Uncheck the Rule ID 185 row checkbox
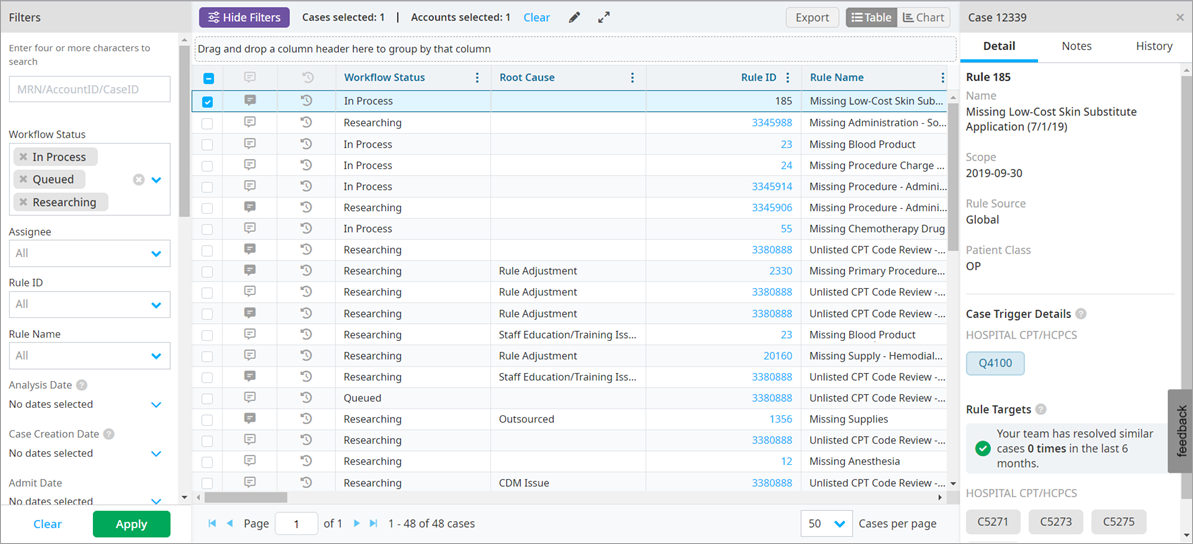This screenshot has height=544, width=1193. pyautogui.click(x=208, y=101)
